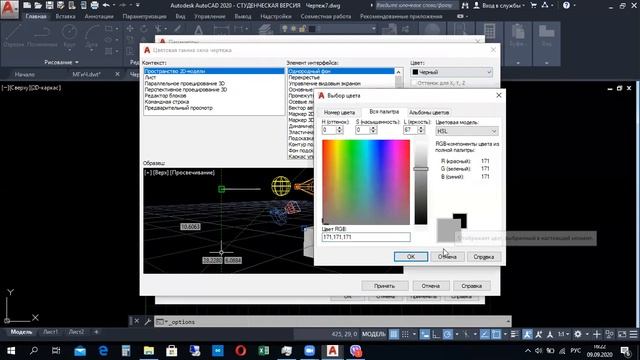
Task: Open the Цветовая модель HSL dropdown
Action: click(x=467, y=131)
